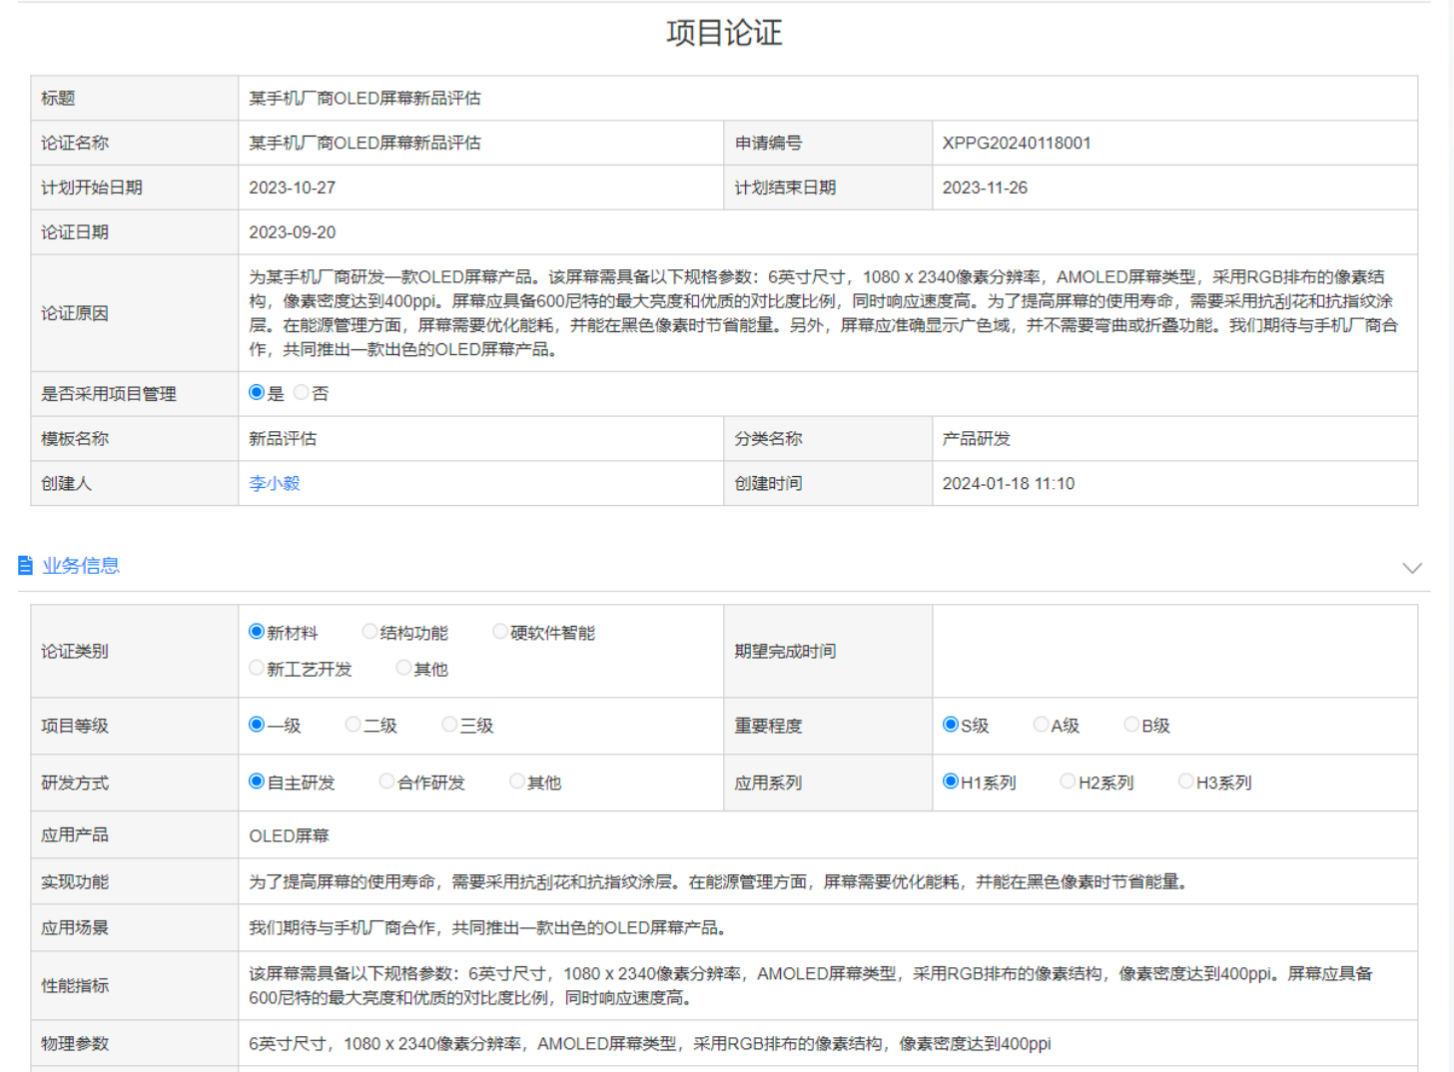
Task: Set 项目等级 to 三级
Action: click(450, 725)
